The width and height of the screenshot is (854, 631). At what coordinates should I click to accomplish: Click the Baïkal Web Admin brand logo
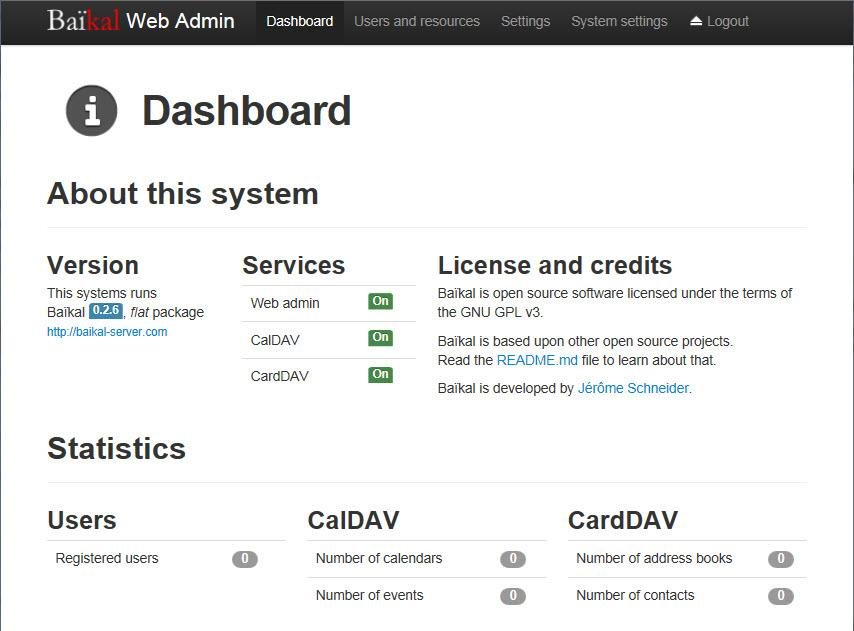click(x=141, y=21)
